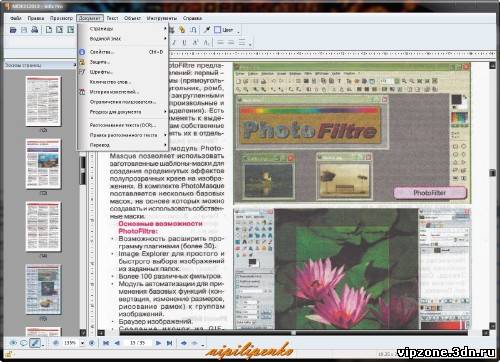Click the Print icon in toolbar
500x362 pixels.
tap(34, 30)
